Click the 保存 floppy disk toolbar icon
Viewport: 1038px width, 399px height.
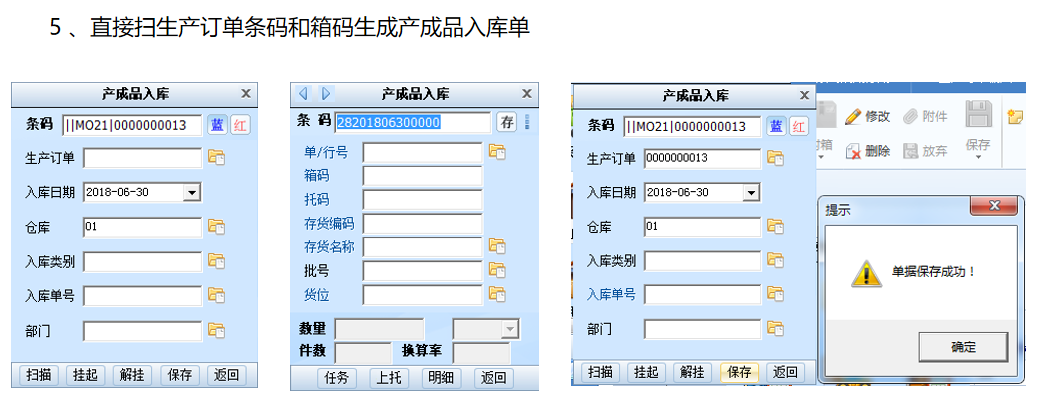[978, 114]
